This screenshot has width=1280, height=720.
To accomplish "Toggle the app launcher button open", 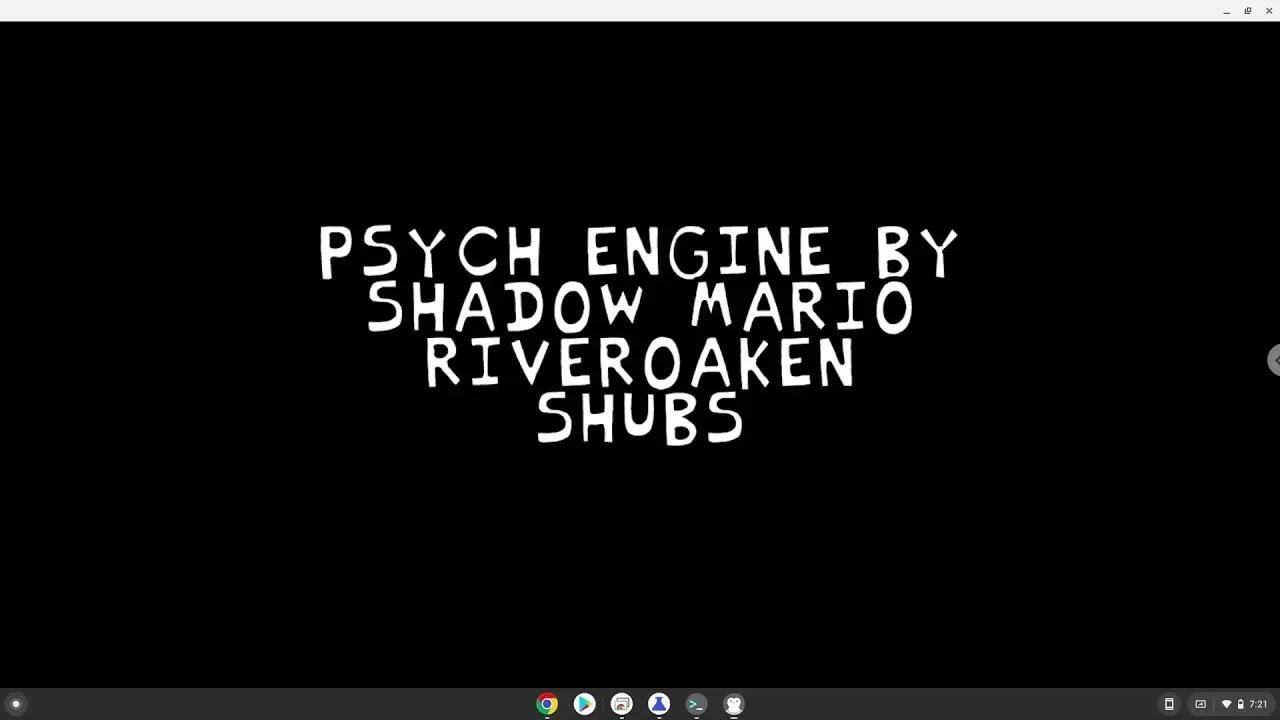I will 16,704.
